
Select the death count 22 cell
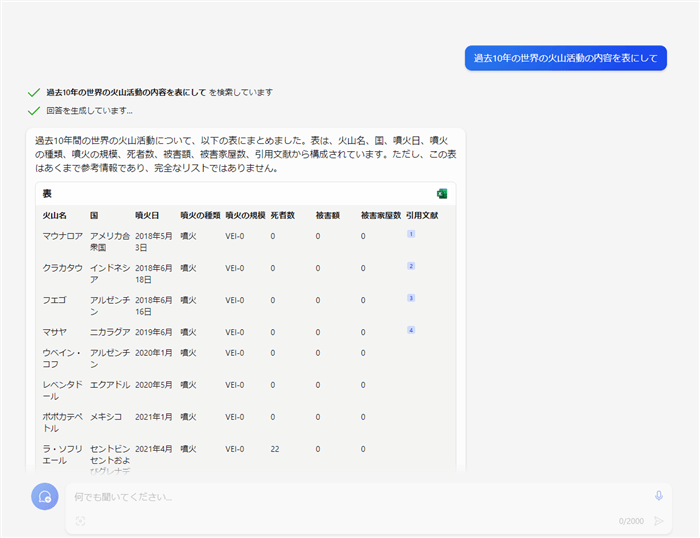click(275, 449)
